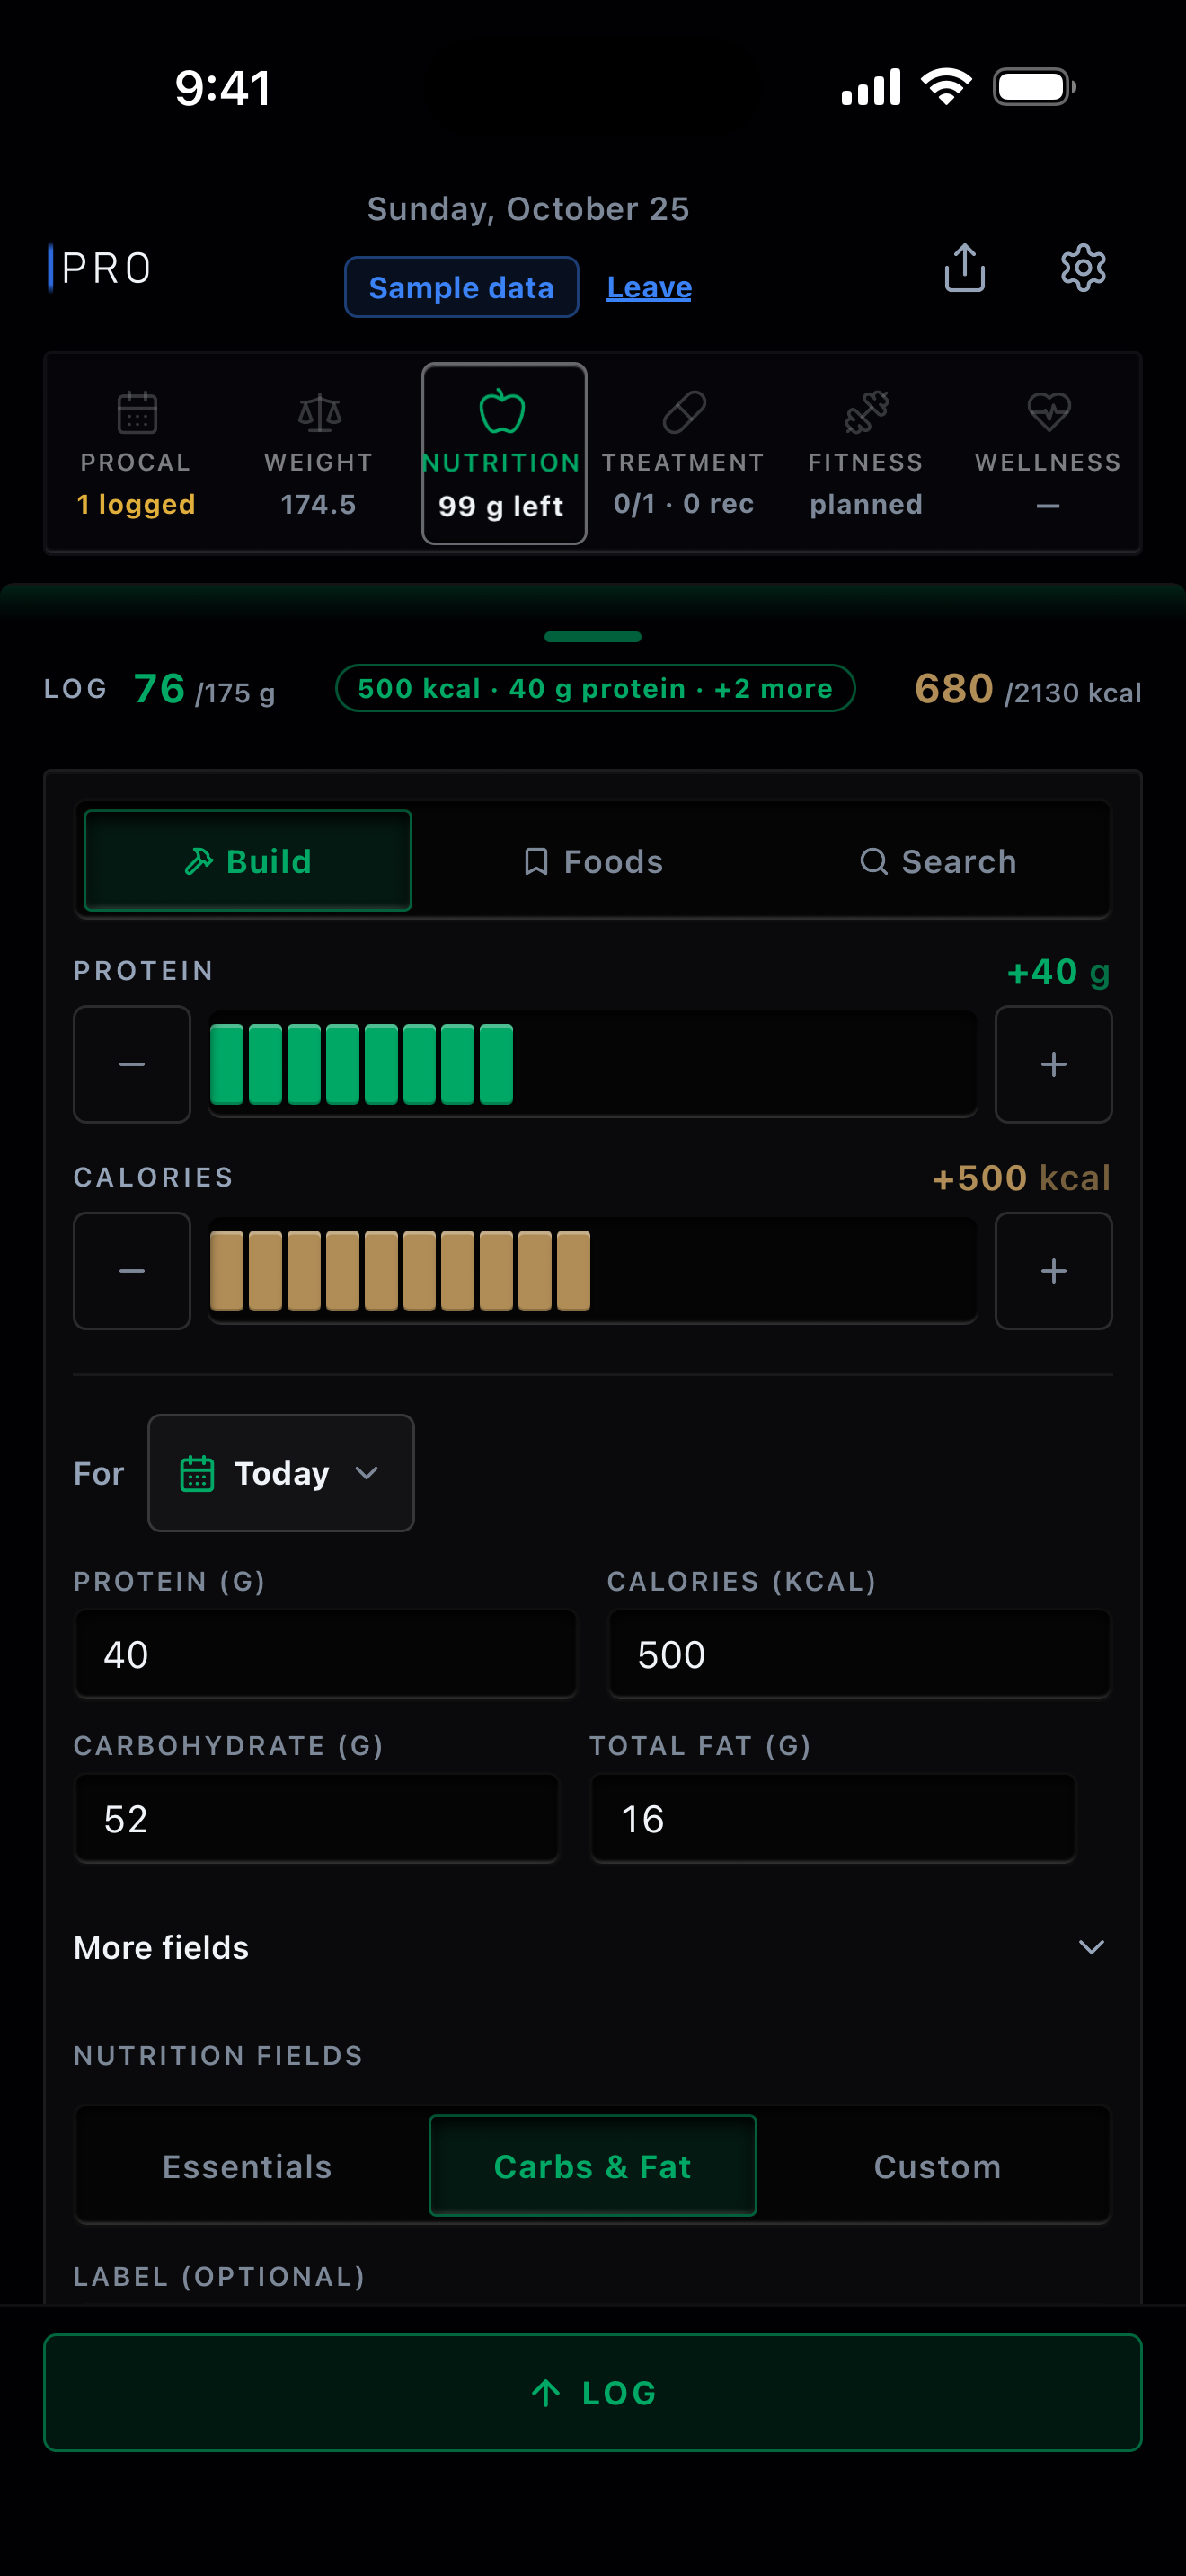
Task: Focus the Carbohydrate (g) input field
Action: [317, 1818]
